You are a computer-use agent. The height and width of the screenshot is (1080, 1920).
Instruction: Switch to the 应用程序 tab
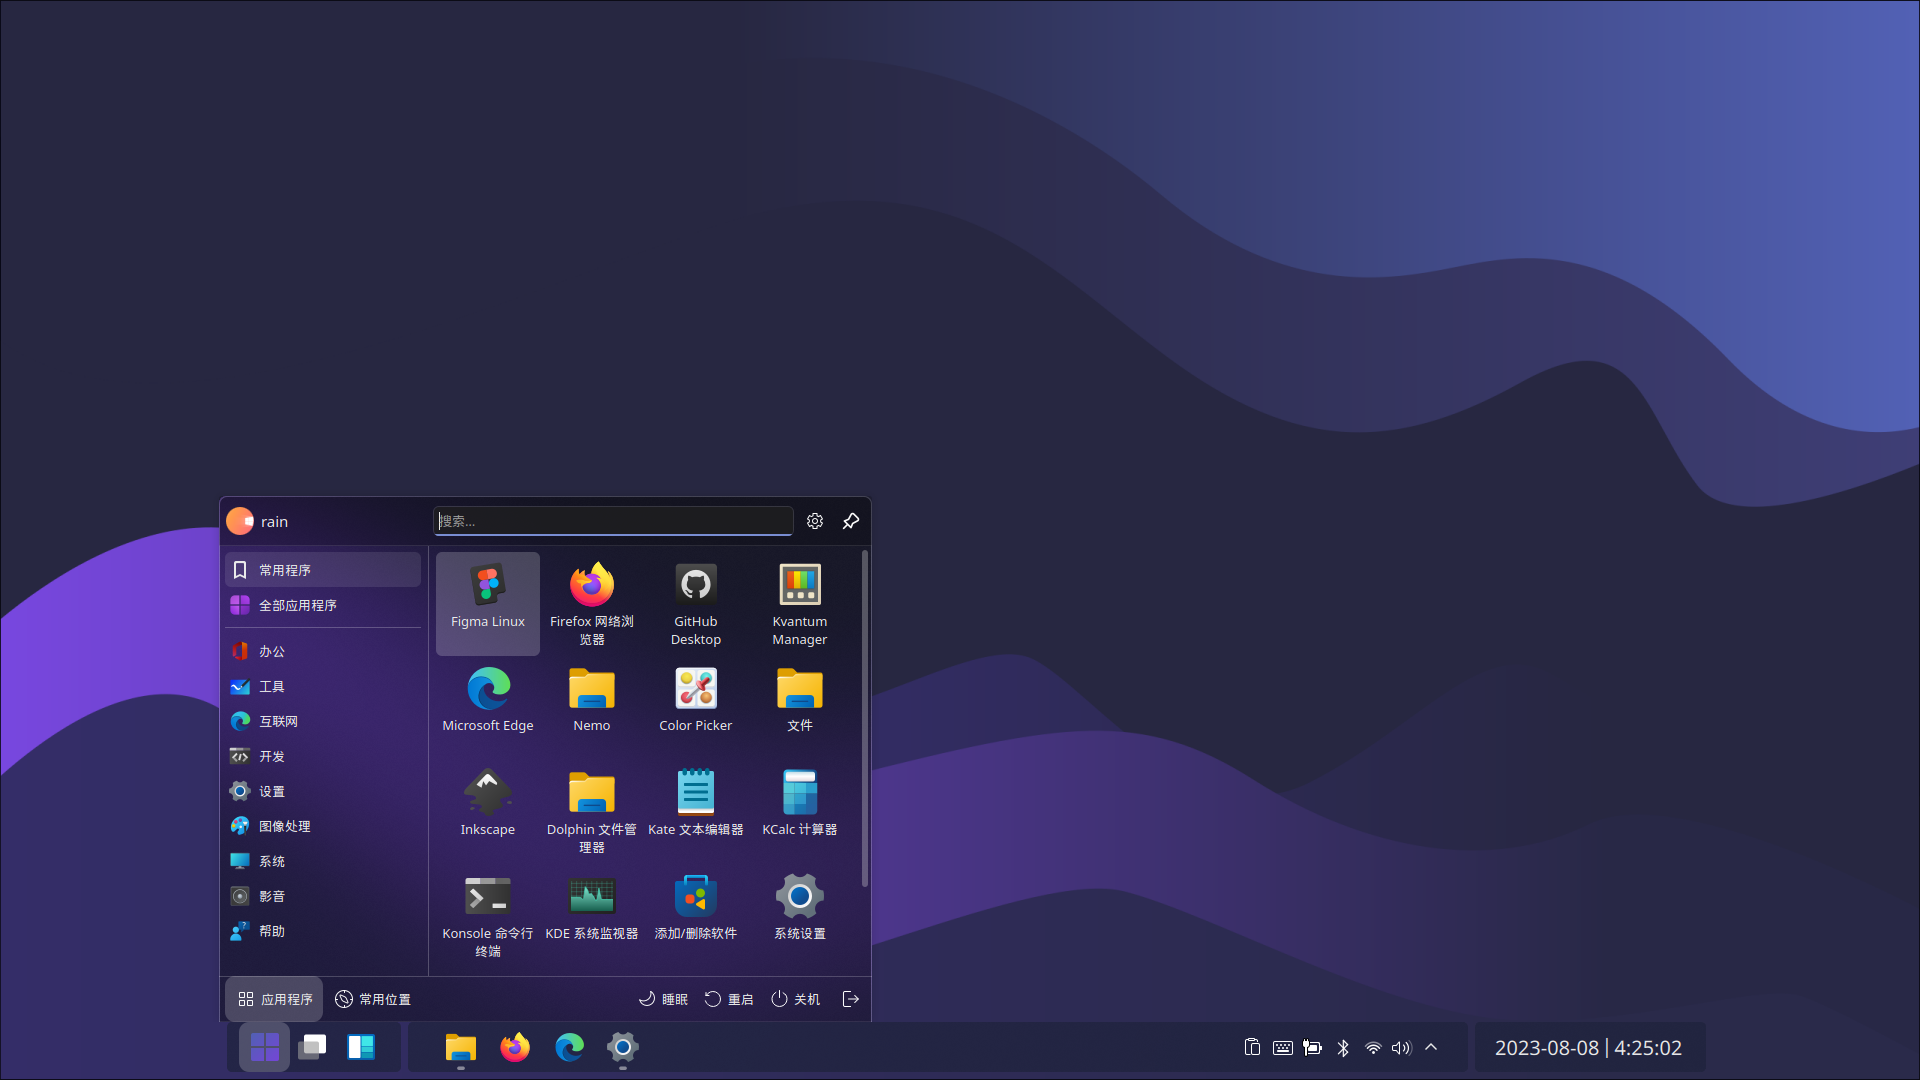coord(275,999)
